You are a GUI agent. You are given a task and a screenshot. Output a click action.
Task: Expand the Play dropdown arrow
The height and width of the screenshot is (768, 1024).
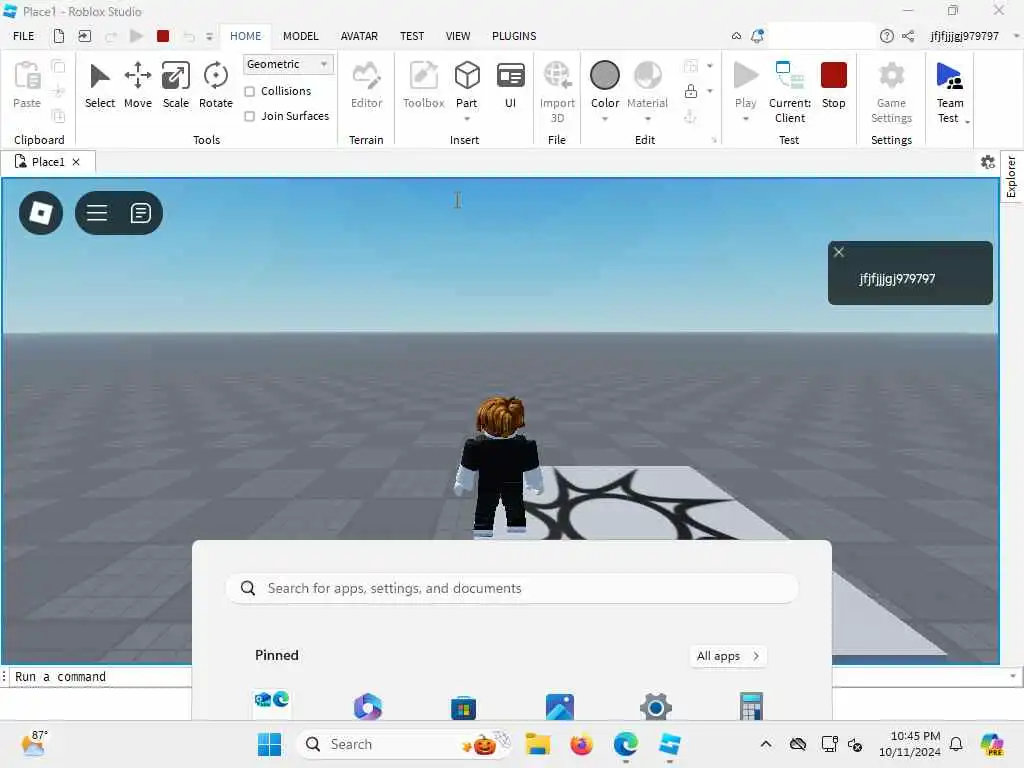tap(746, 120)
